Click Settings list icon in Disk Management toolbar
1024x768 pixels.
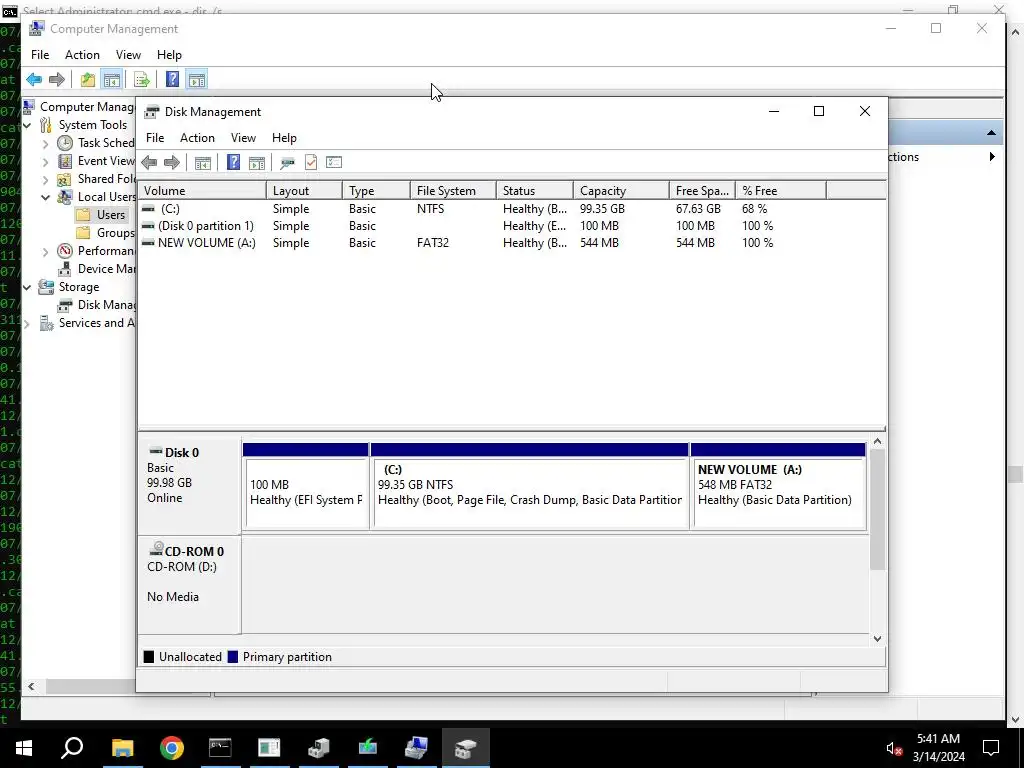[x=334, y=162]
